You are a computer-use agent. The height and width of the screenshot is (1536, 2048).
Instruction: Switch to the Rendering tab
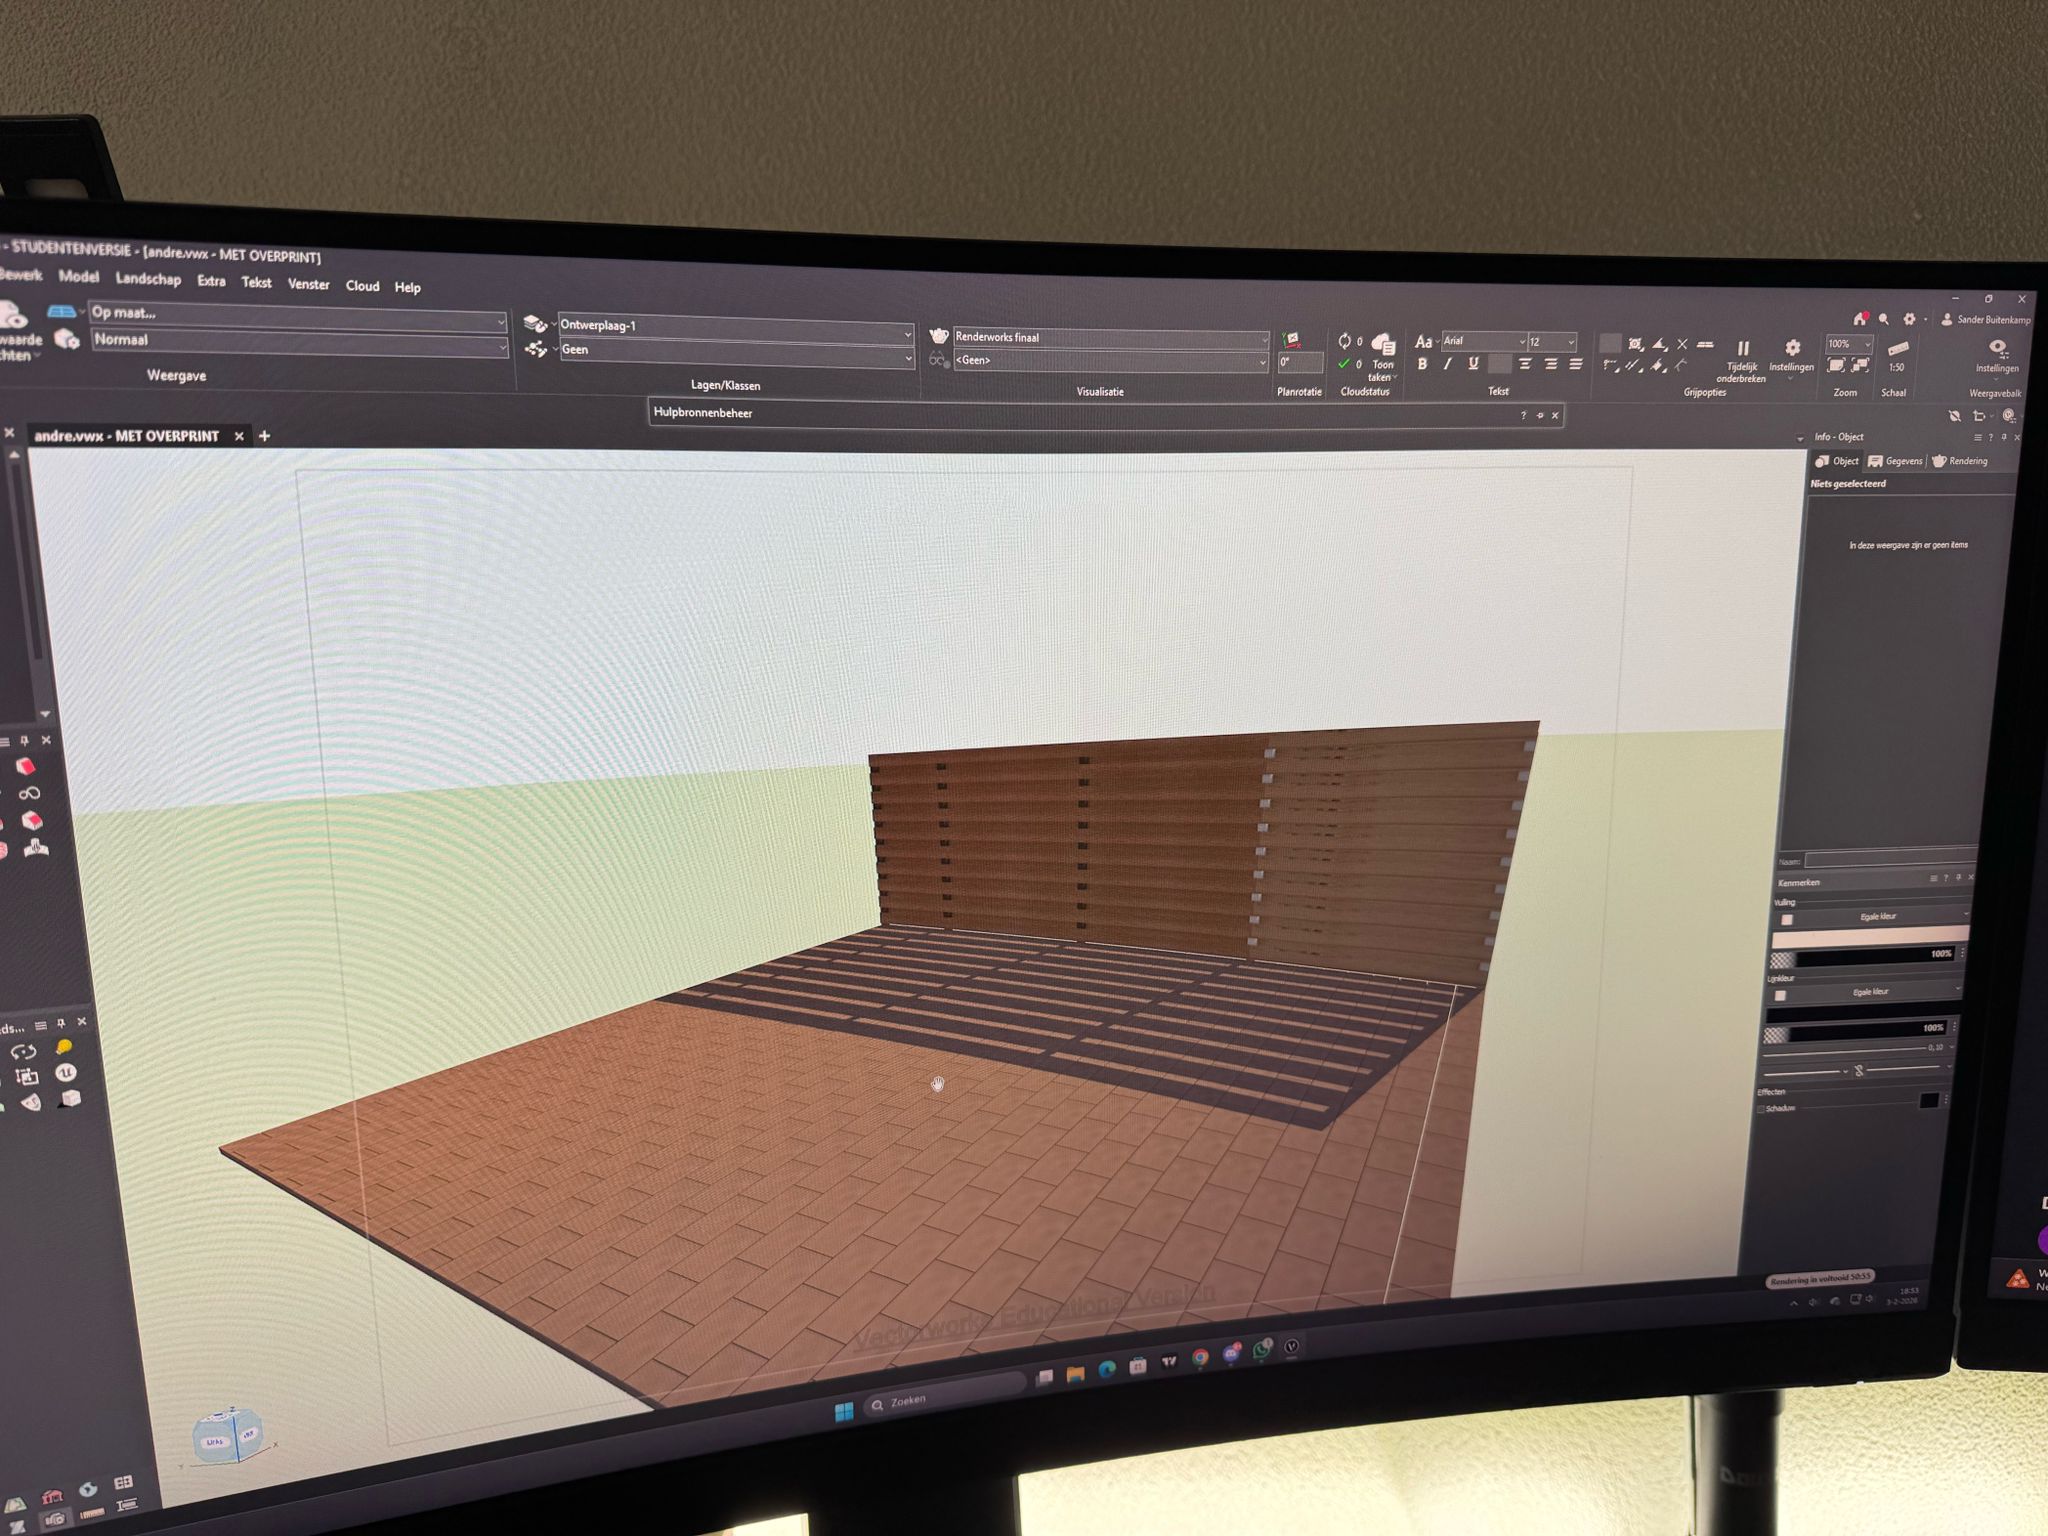[x=1961, y=461]
